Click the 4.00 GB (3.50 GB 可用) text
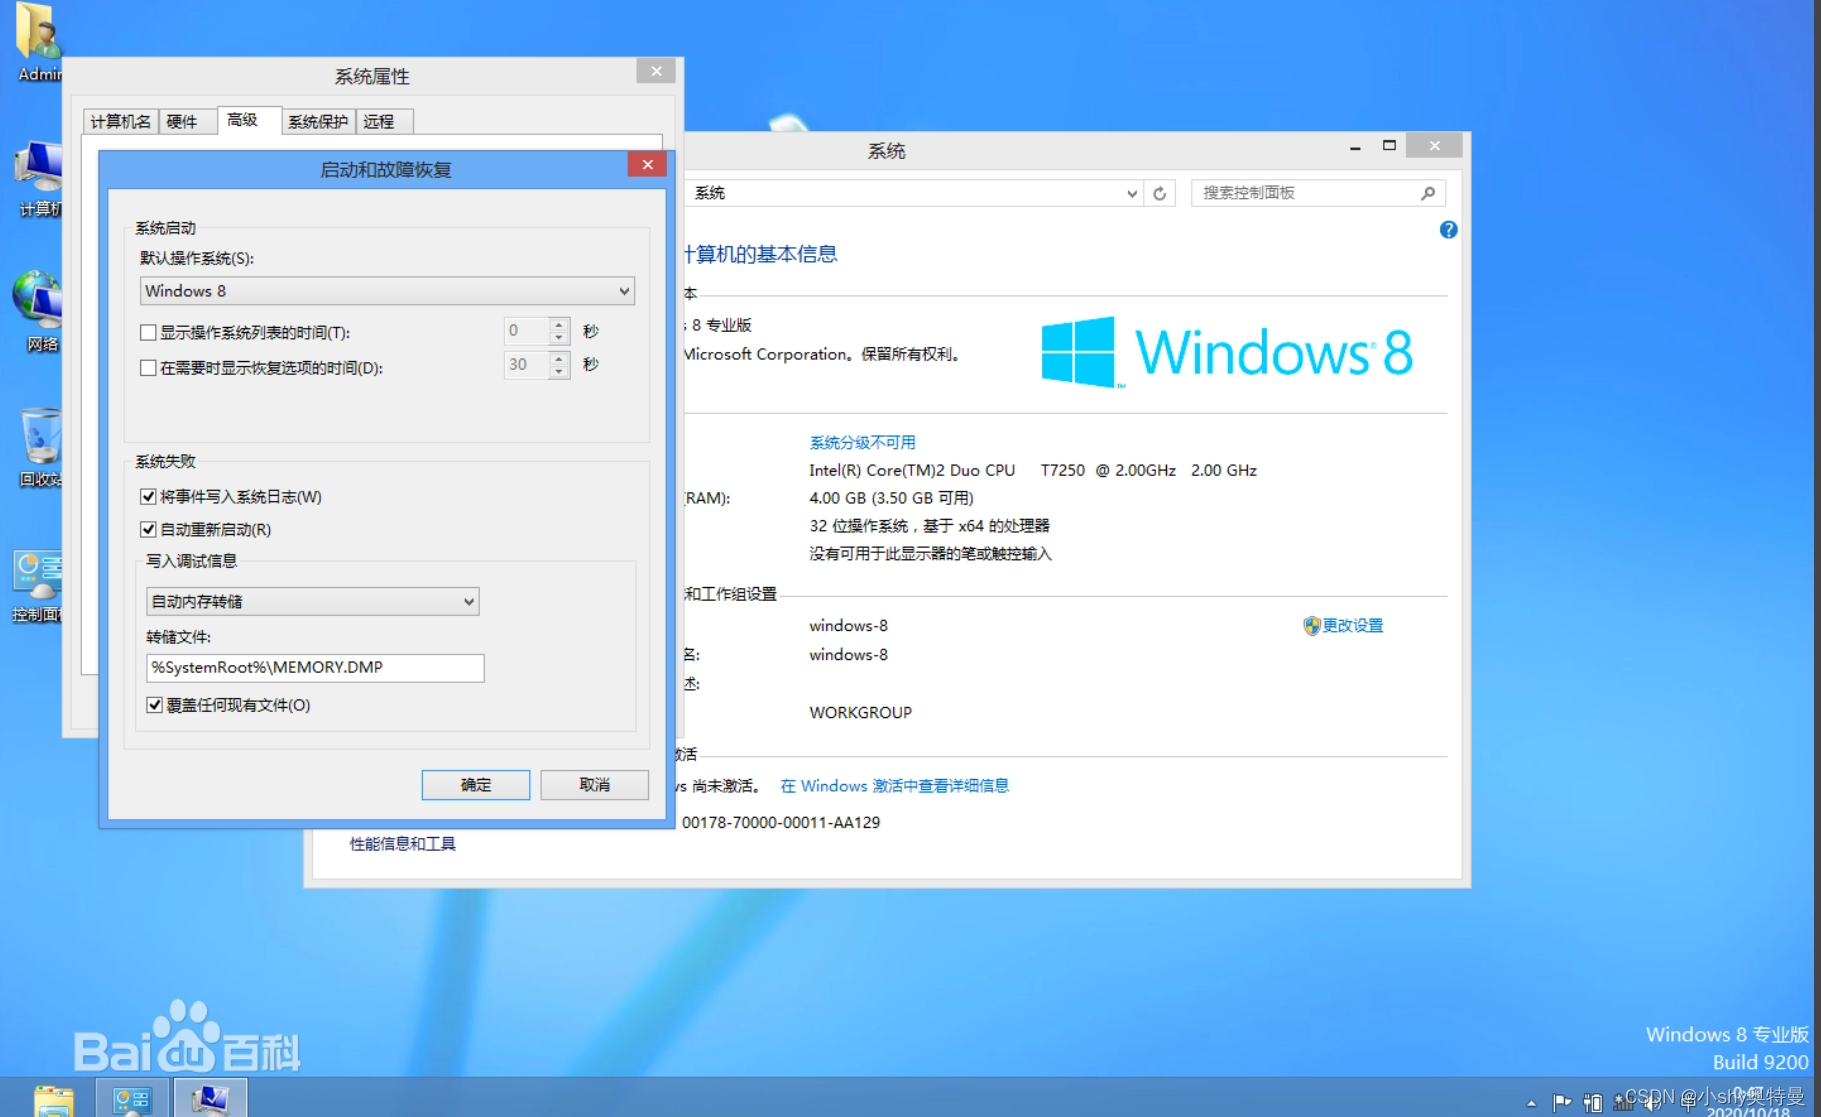 tap(891, 498)
